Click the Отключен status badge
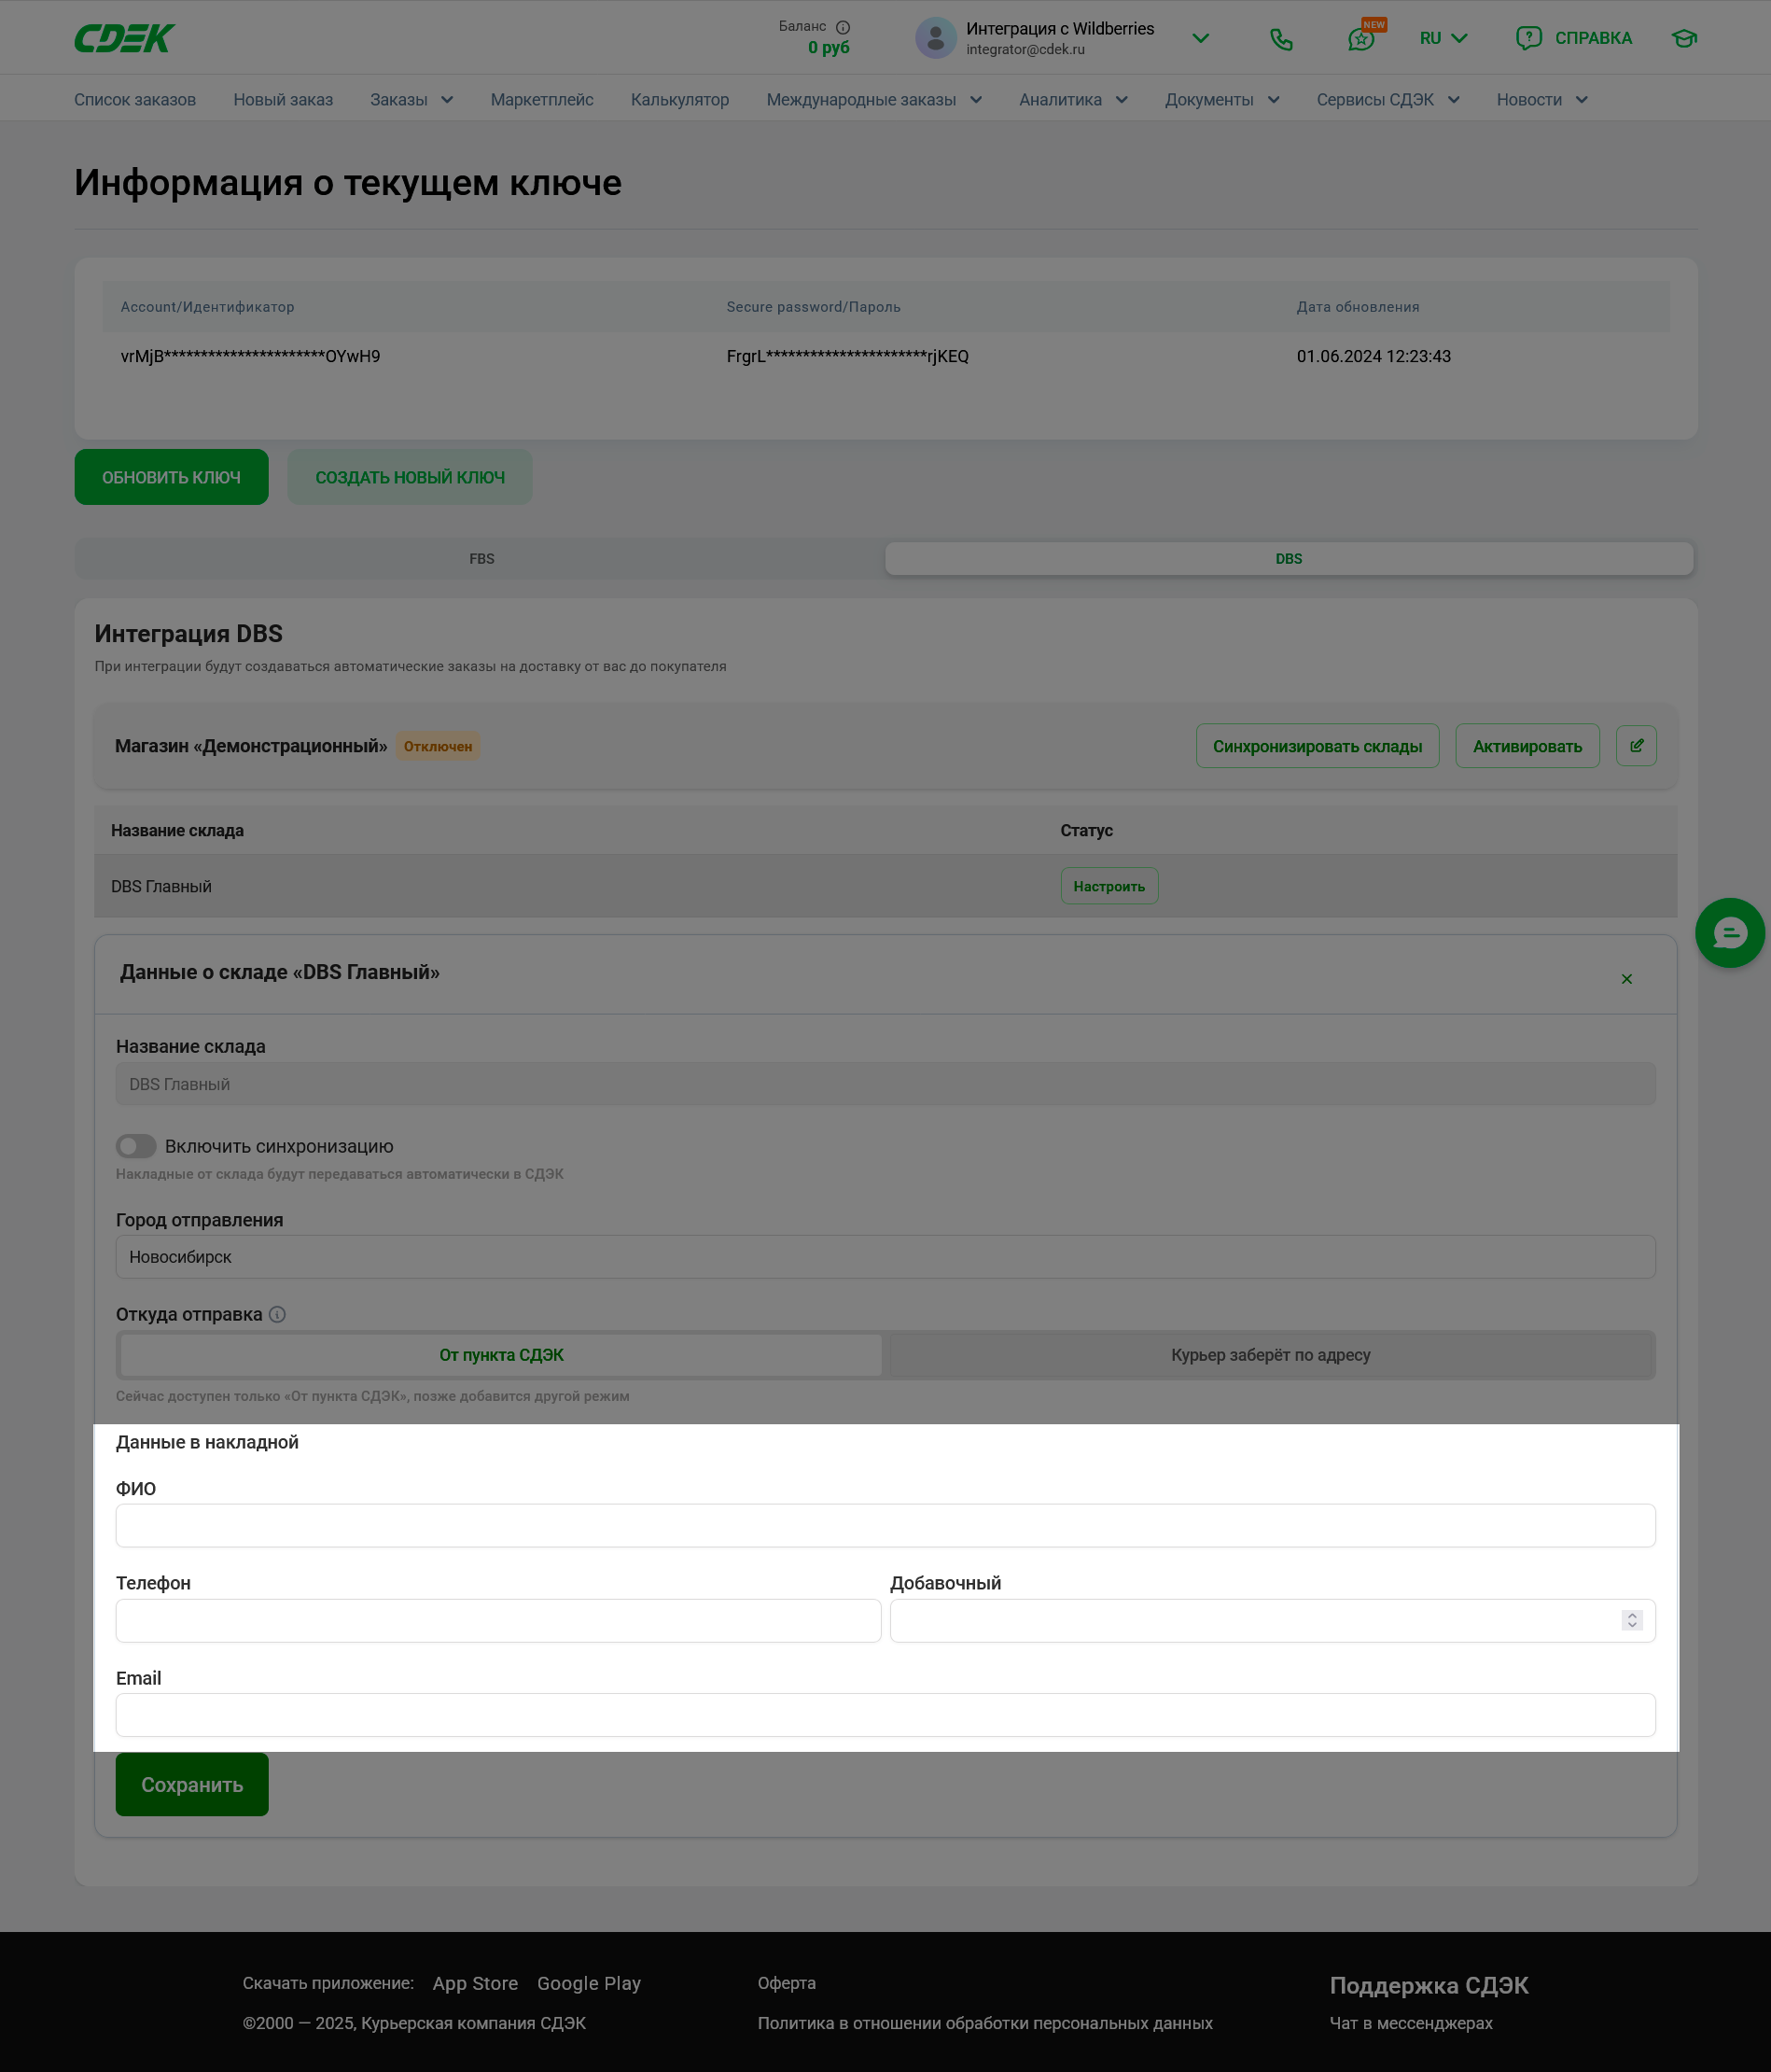The width and height of the screenshot is (1771, 2072). pos(438,746)
